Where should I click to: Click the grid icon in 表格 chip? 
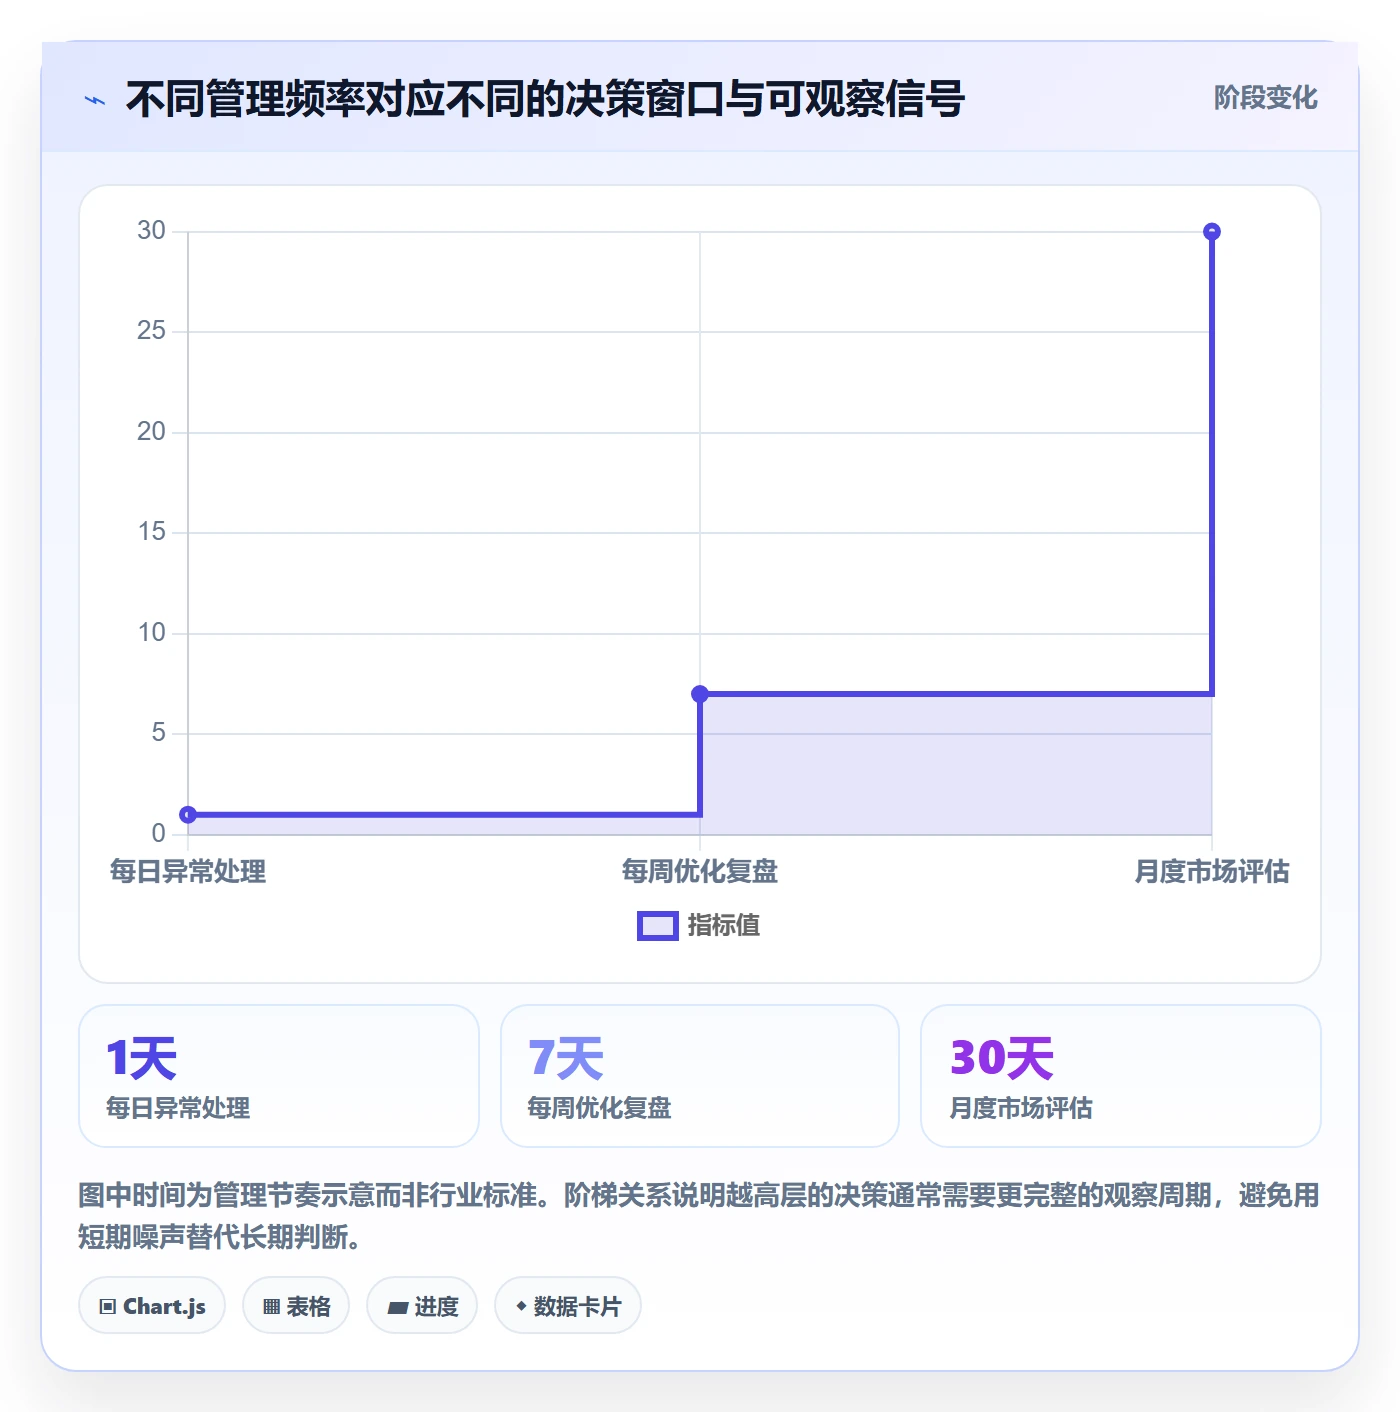(271, 1307)
